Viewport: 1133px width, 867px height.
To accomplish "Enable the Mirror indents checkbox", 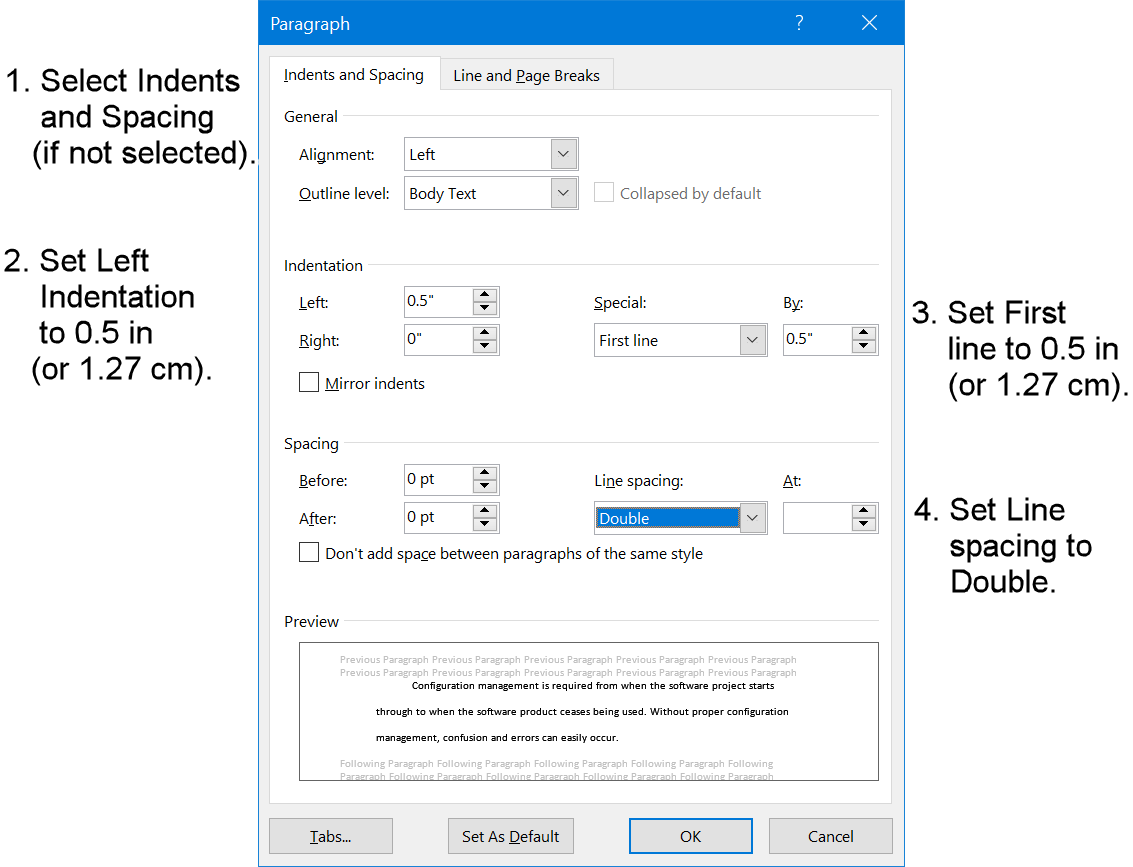I will [x=309, y=383].
